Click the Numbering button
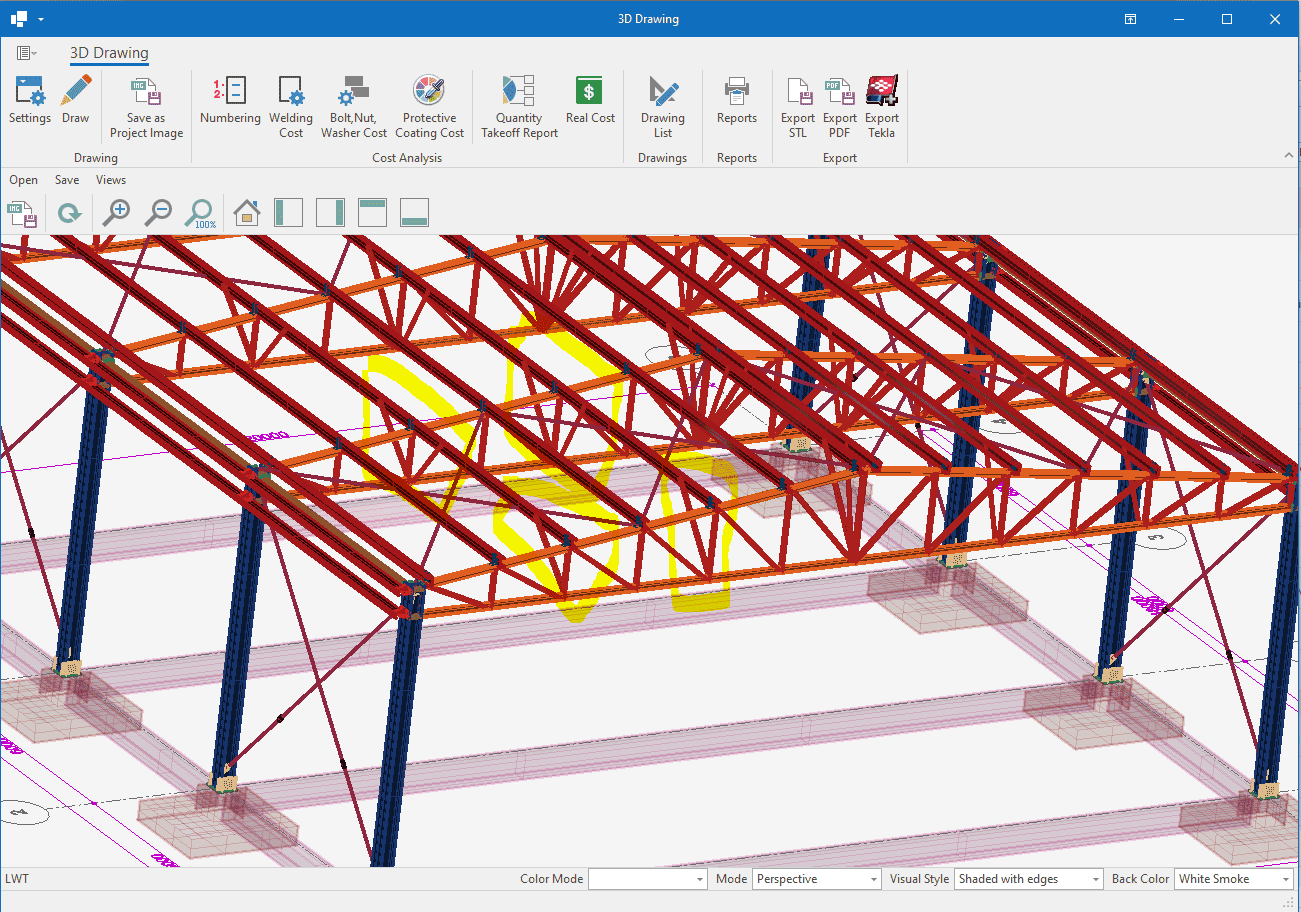 click(230, 100)
